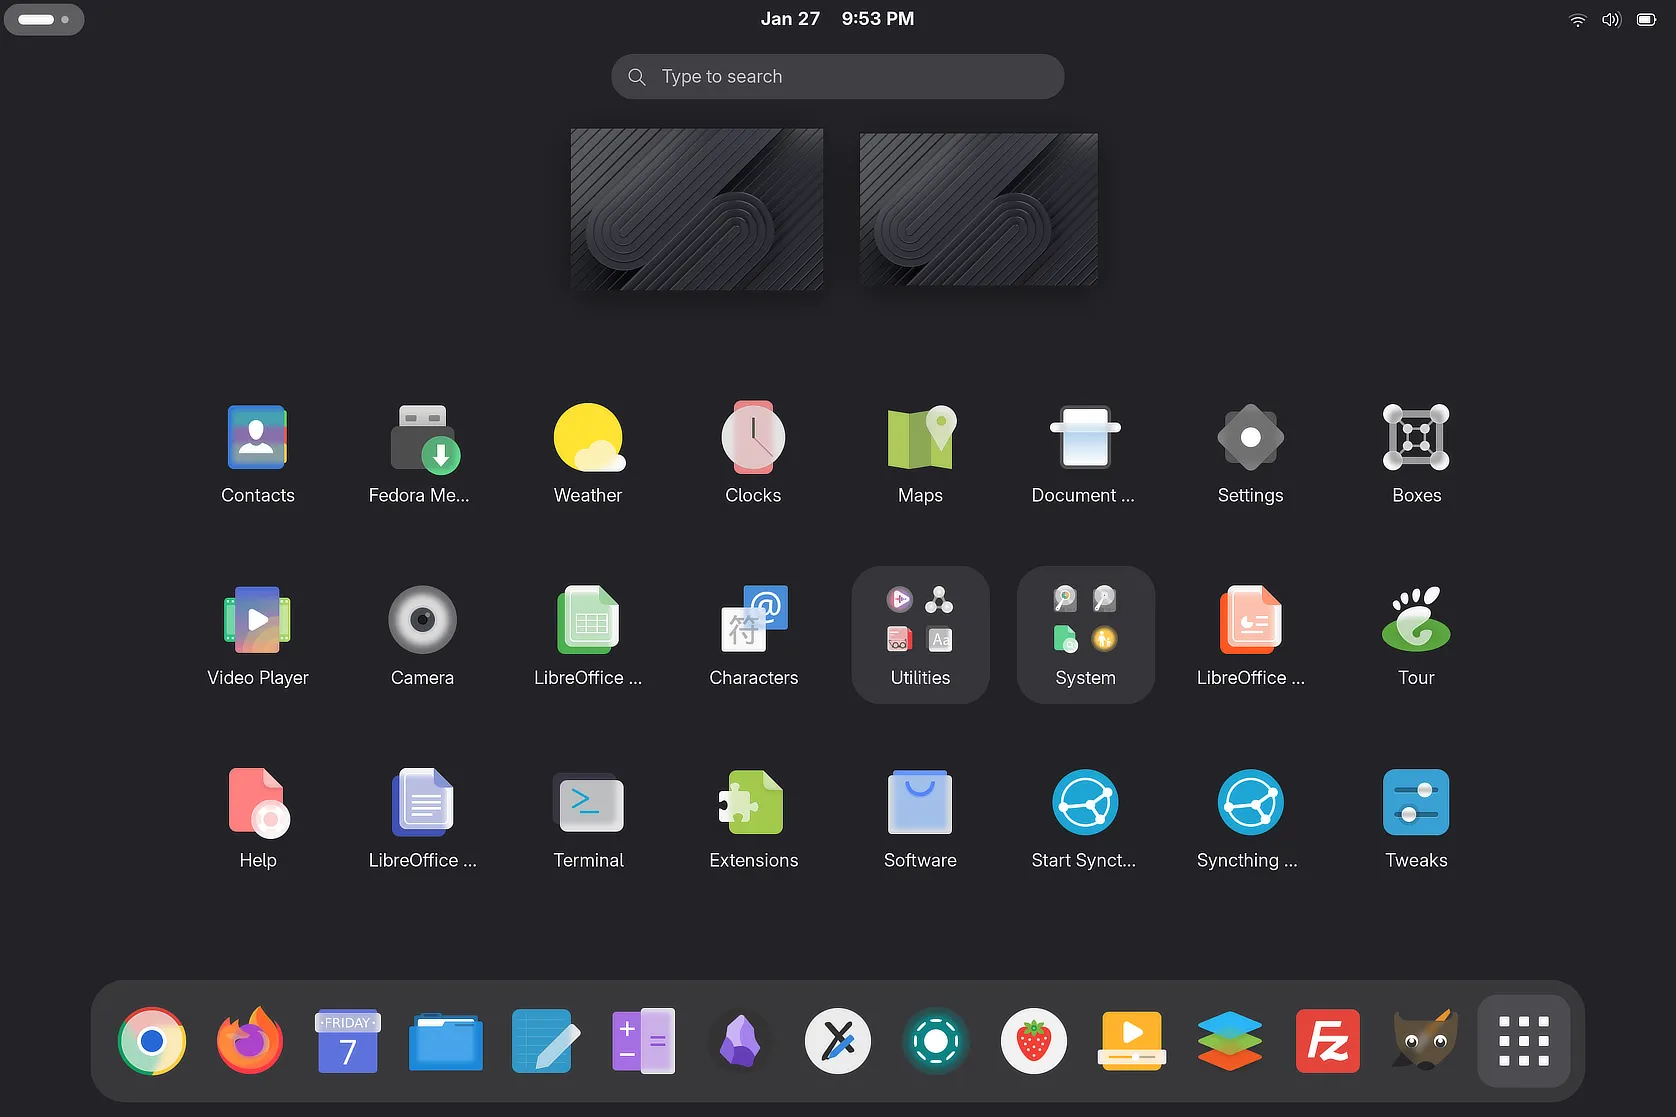Screen dimensions: 1676x1117
Task: Open the date and time menu
Action: (x=837, y=19)
